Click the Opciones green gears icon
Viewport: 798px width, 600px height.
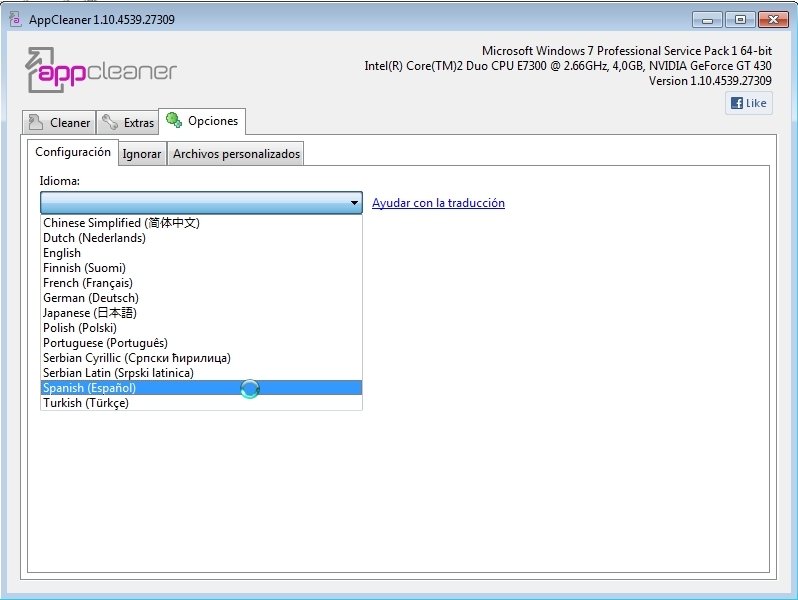pyautogui.click(x=174, y=120)
